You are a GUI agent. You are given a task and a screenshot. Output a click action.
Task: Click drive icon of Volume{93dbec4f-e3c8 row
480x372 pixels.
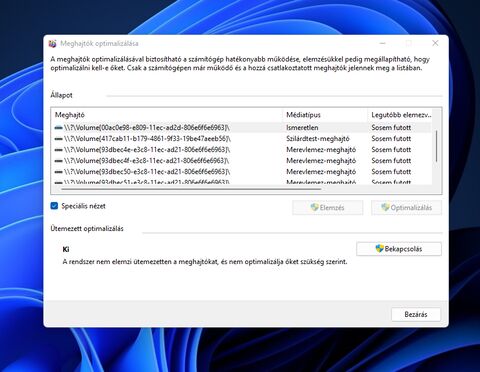pos(59,161)
